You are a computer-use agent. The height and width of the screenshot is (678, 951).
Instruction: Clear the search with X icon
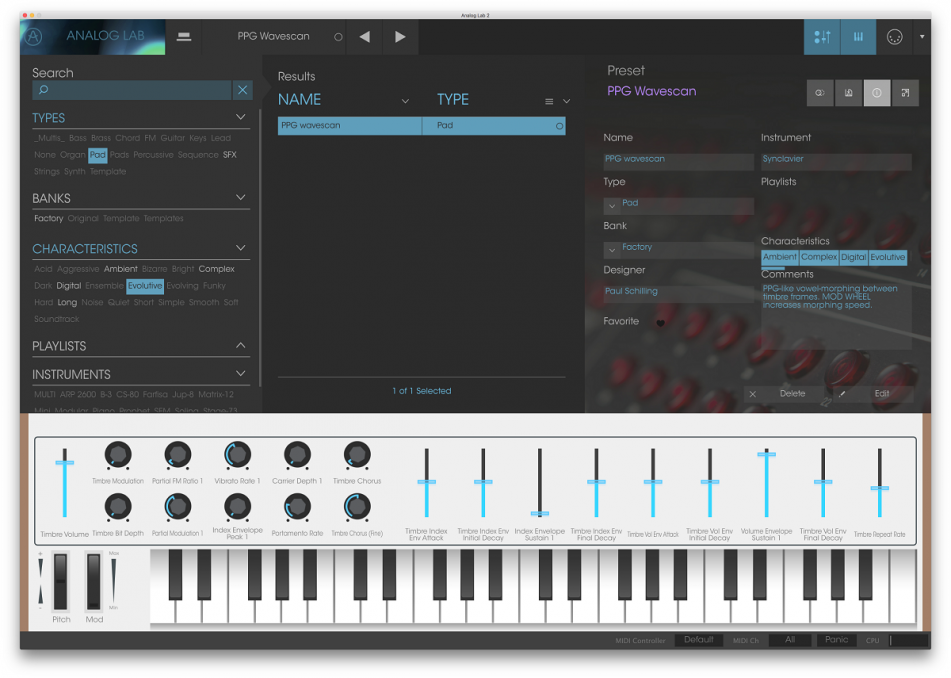243,90
